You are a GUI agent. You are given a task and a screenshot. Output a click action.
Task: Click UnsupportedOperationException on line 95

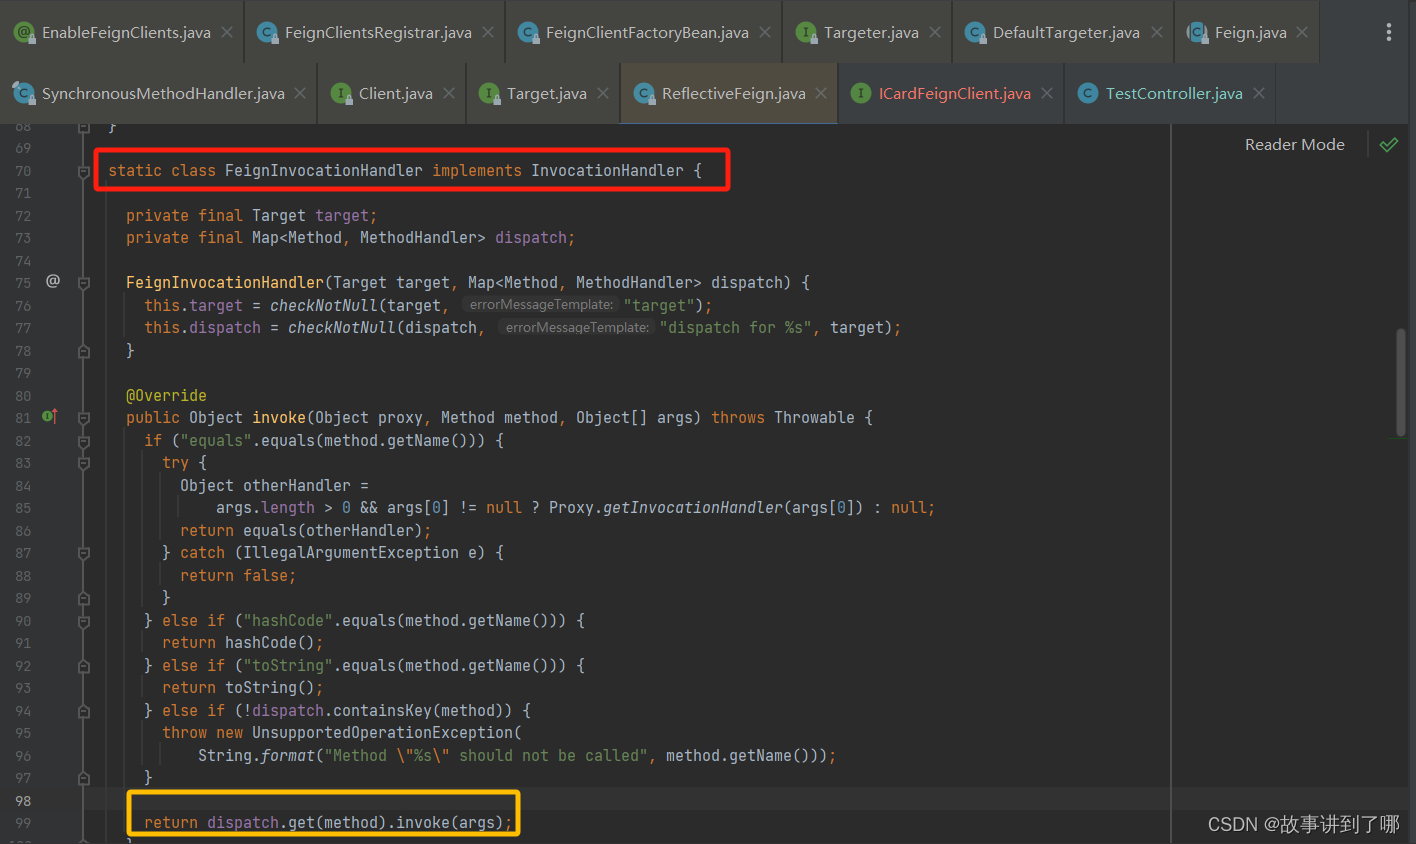click(x=382, y=733)
